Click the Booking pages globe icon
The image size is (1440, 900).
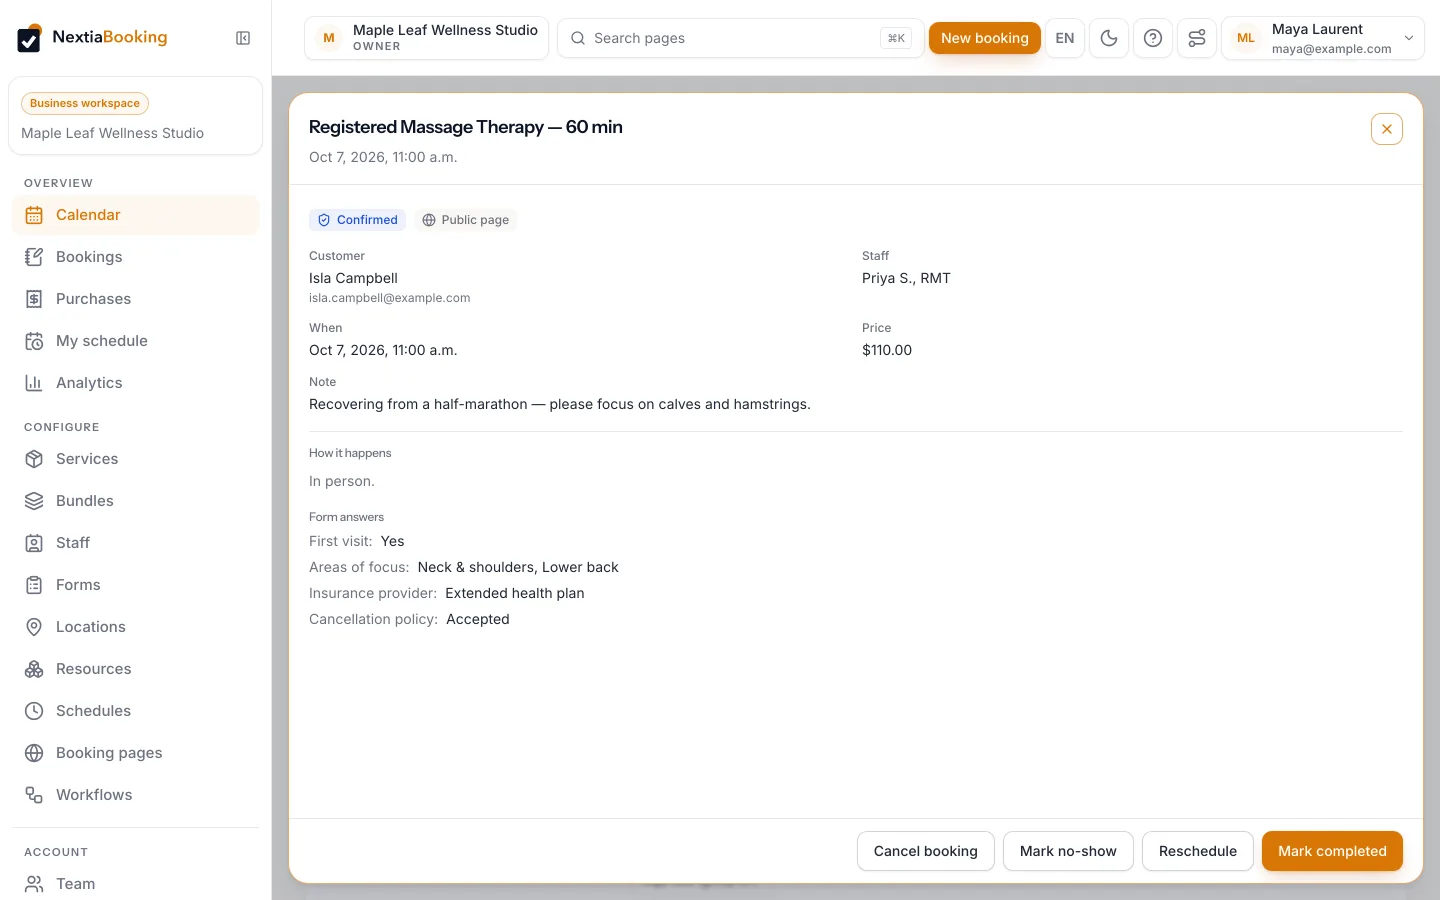tap(34, 753)
